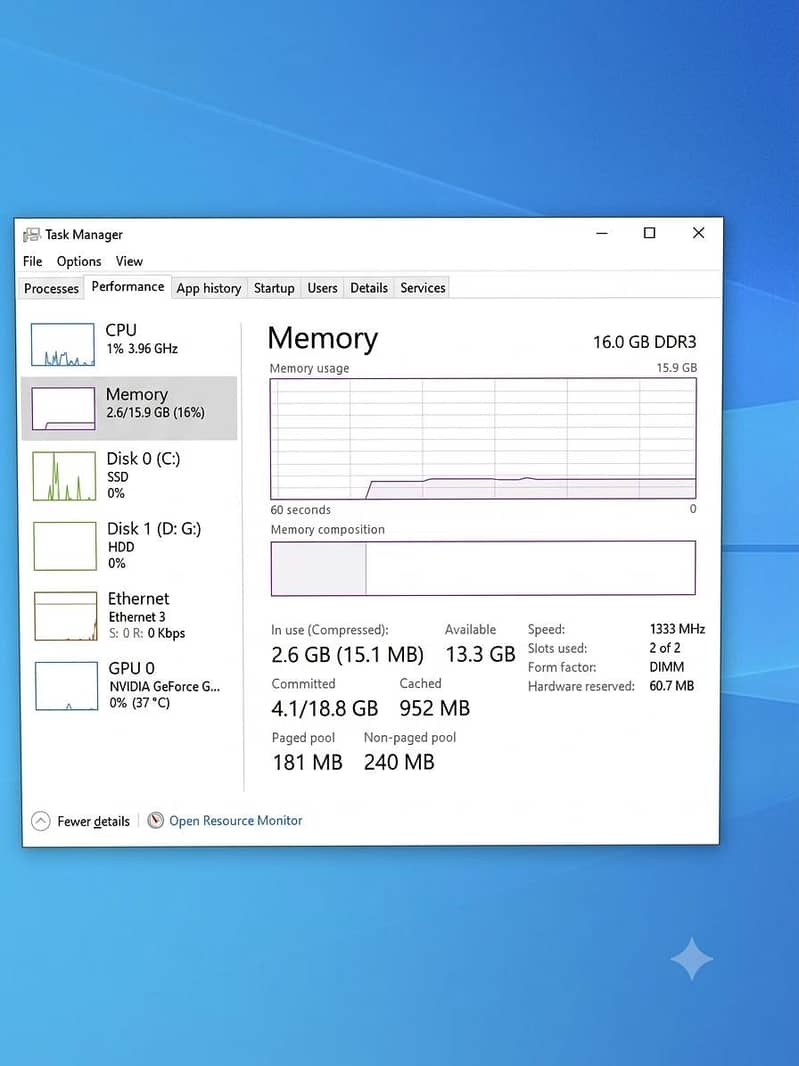Switch to the Processes tab

[51, 288]
